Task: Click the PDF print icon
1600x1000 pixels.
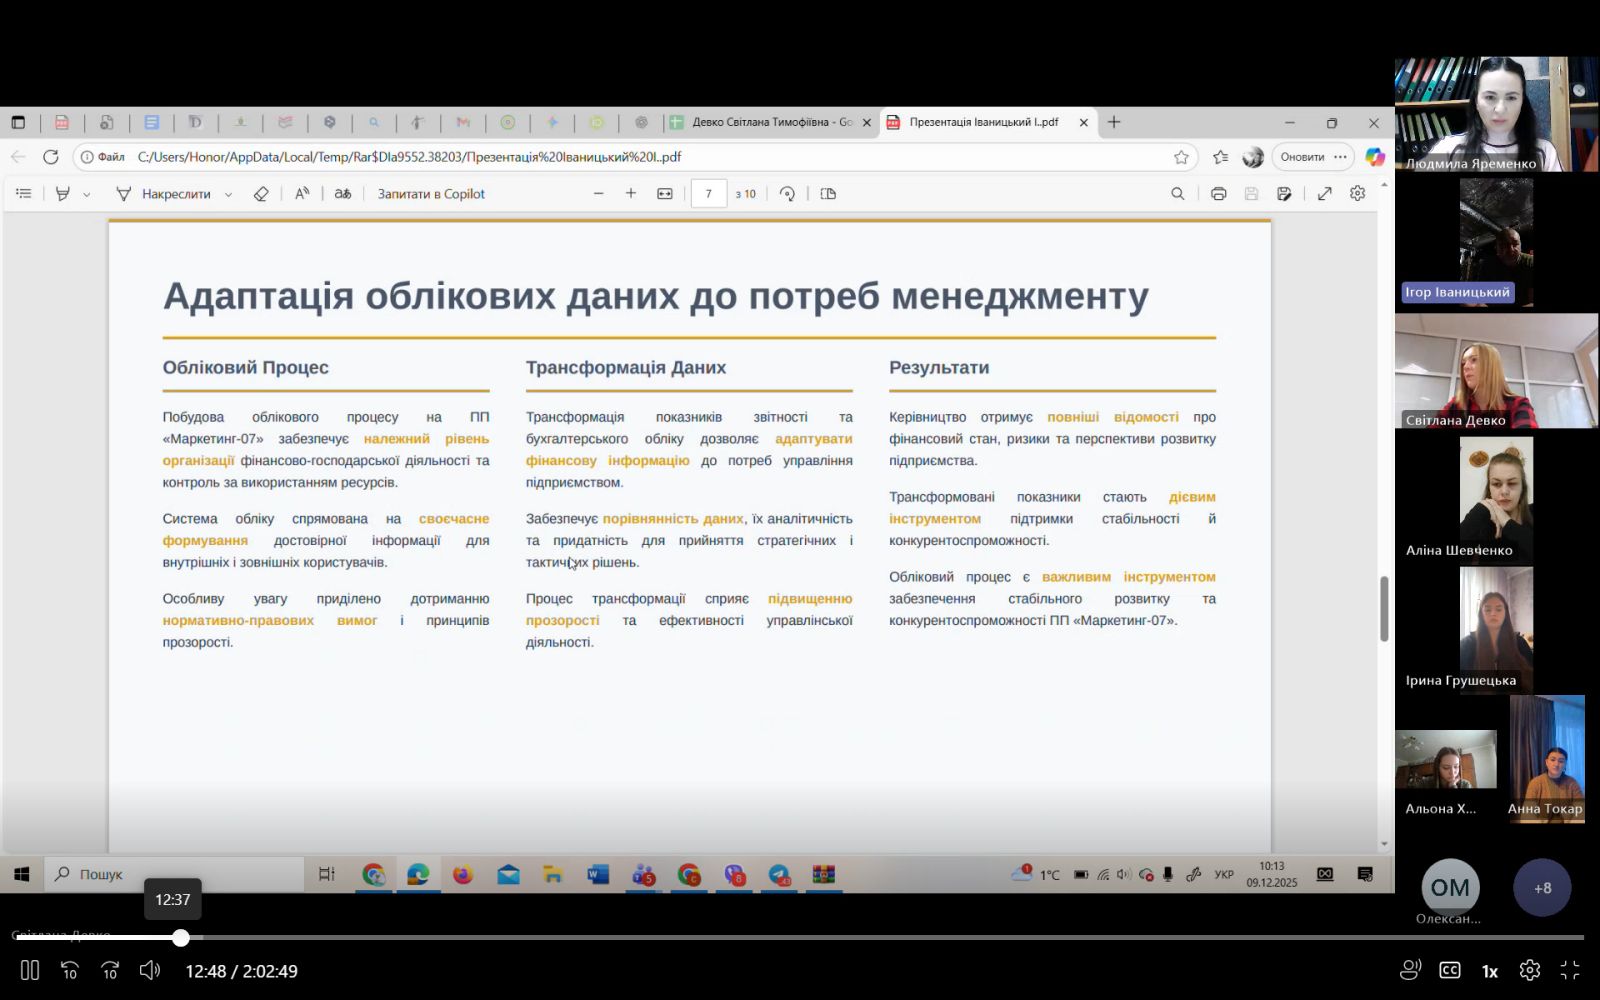Action: (1218, 194)
